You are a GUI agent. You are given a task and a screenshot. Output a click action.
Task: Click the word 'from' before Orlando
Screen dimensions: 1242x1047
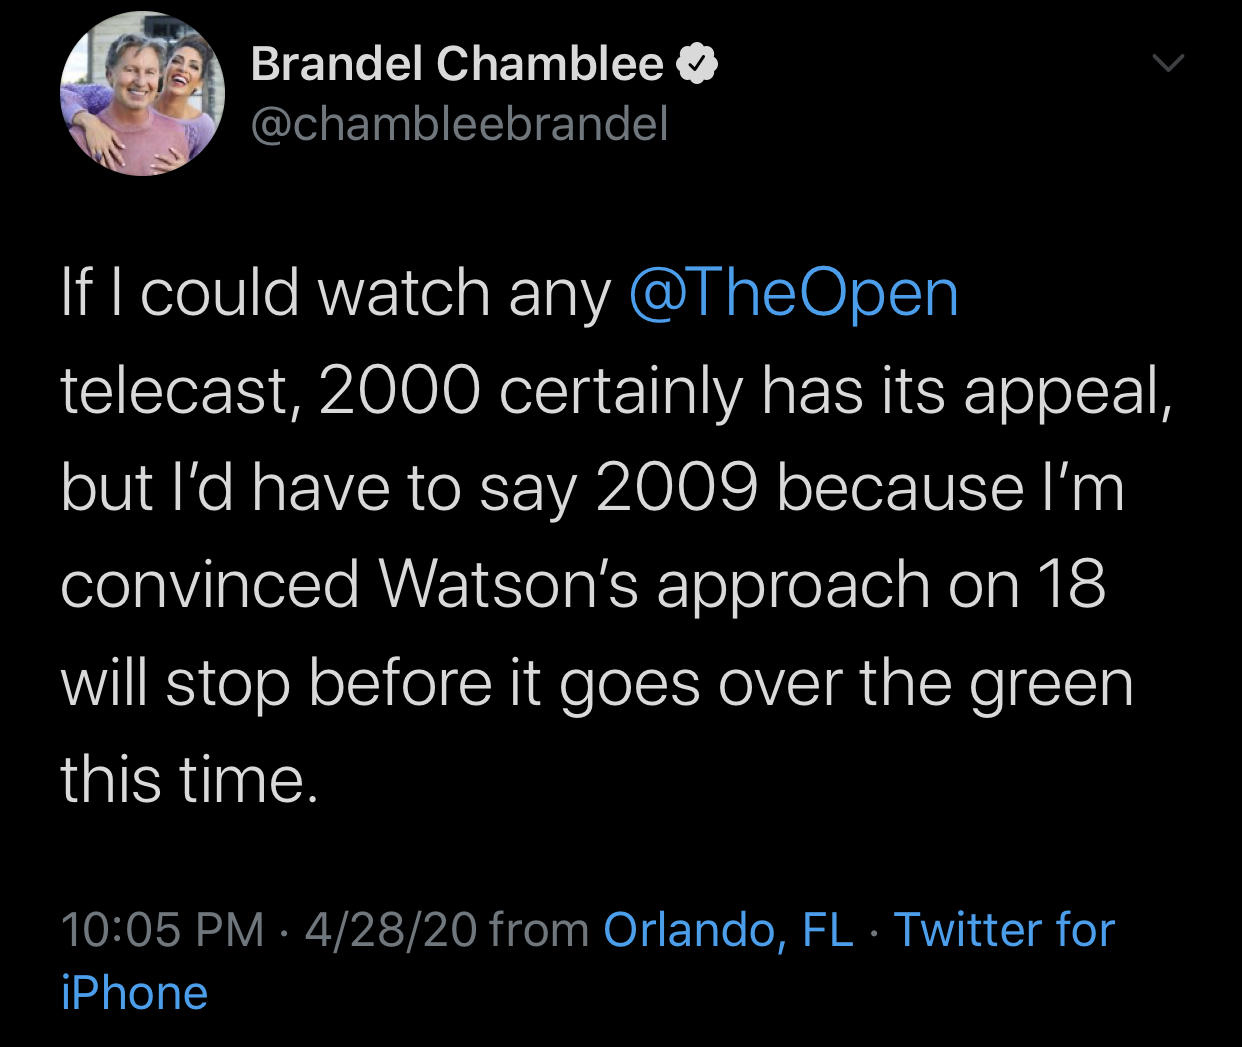tap(539, 929)
